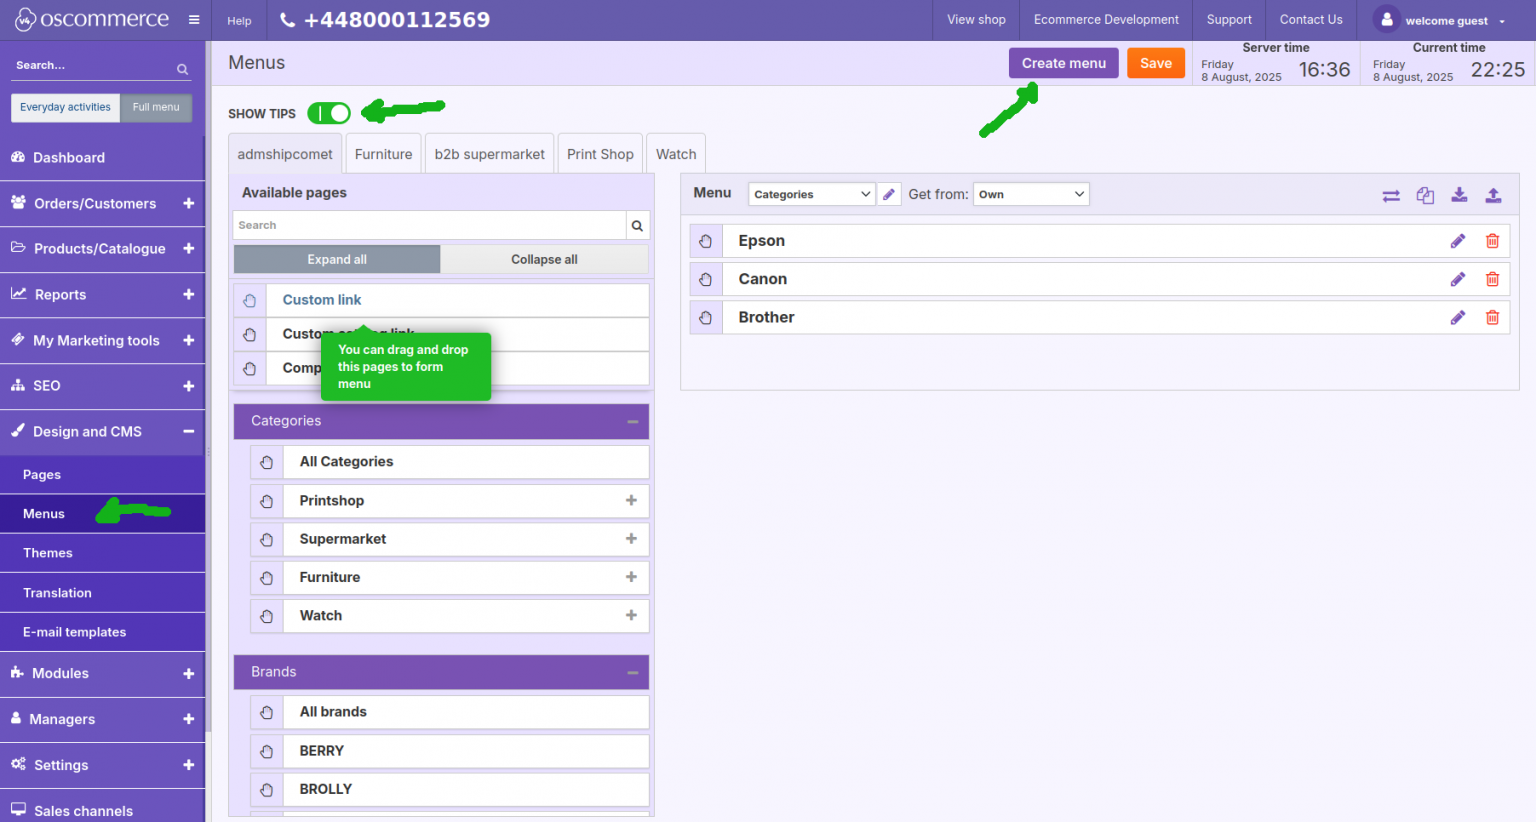Toggle the SHOW TIPS switch off
Image resolution: width=1536 pixels, height=822 pixels.
tap(329, 113)
